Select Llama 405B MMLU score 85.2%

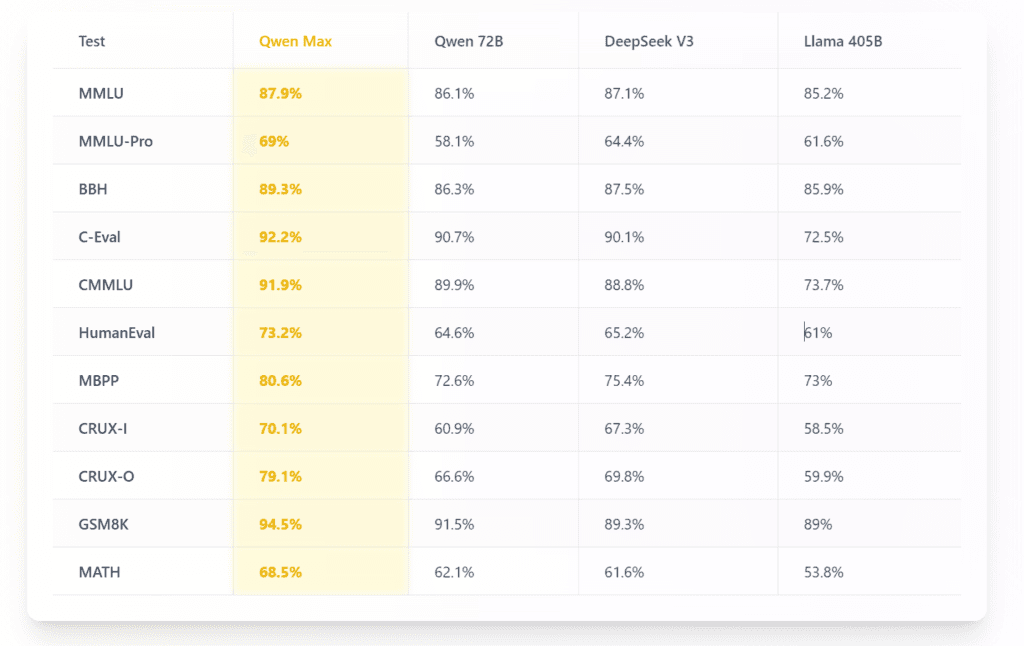823,93
